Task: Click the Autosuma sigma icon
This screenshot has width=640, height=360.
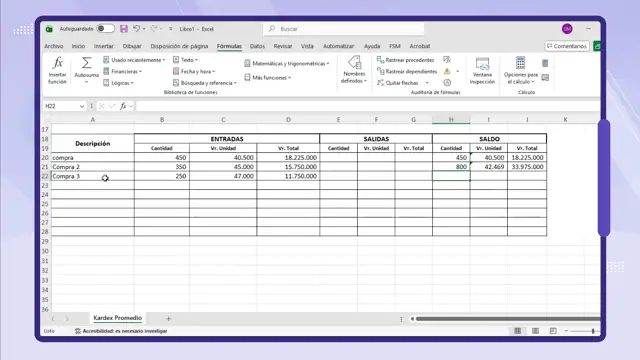Action: pos(86,63)
